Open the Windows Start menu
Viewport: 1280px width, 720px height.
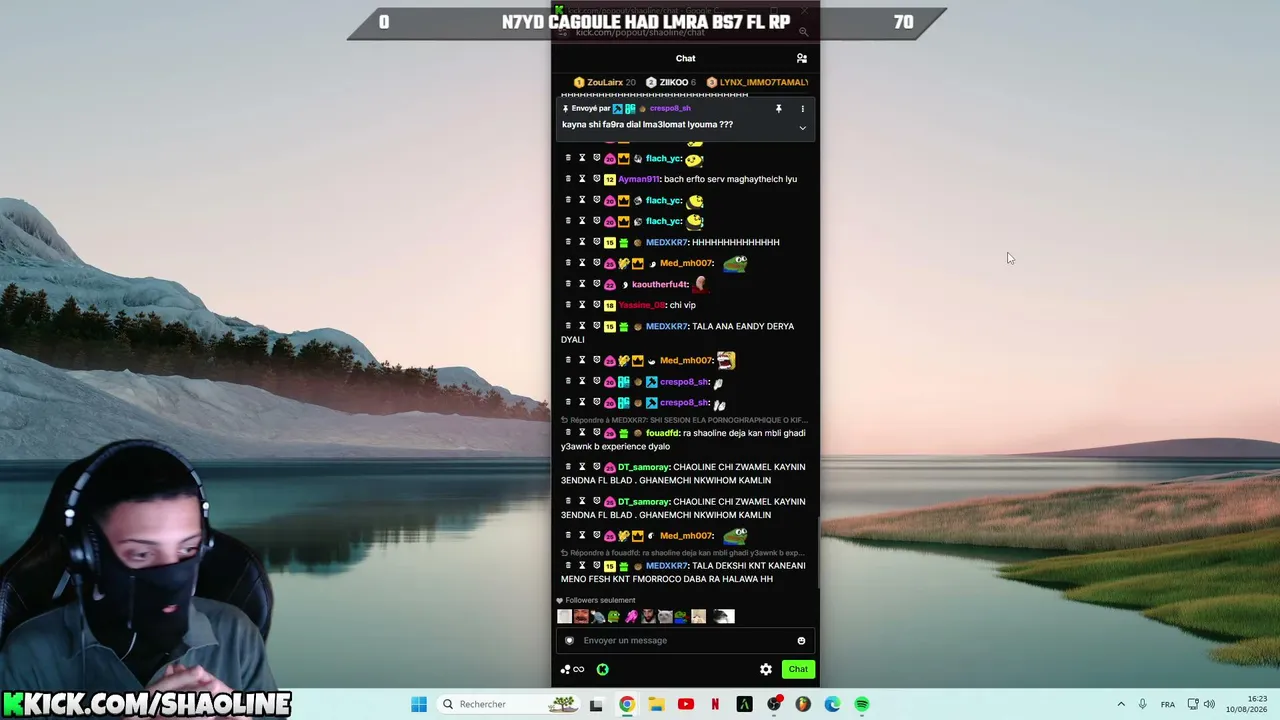(x=419, y=704)
